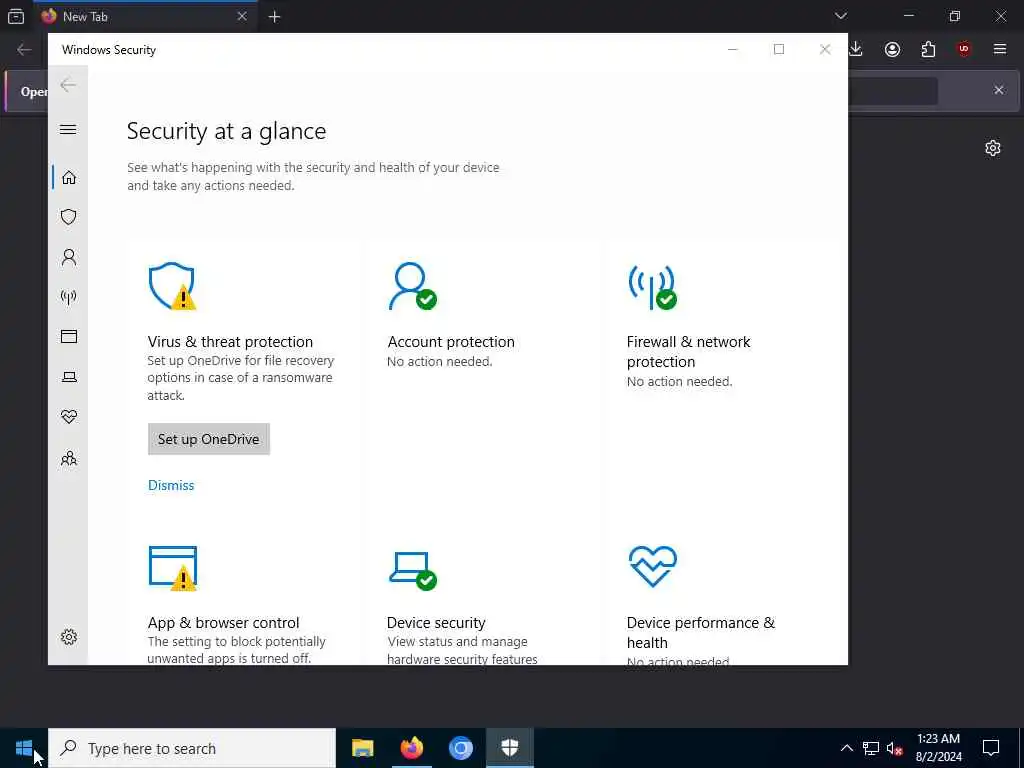This screenshot has width=1024, height=768.
Task: Select the New Tab tab in Firefox
Action: tap(145, 16)
